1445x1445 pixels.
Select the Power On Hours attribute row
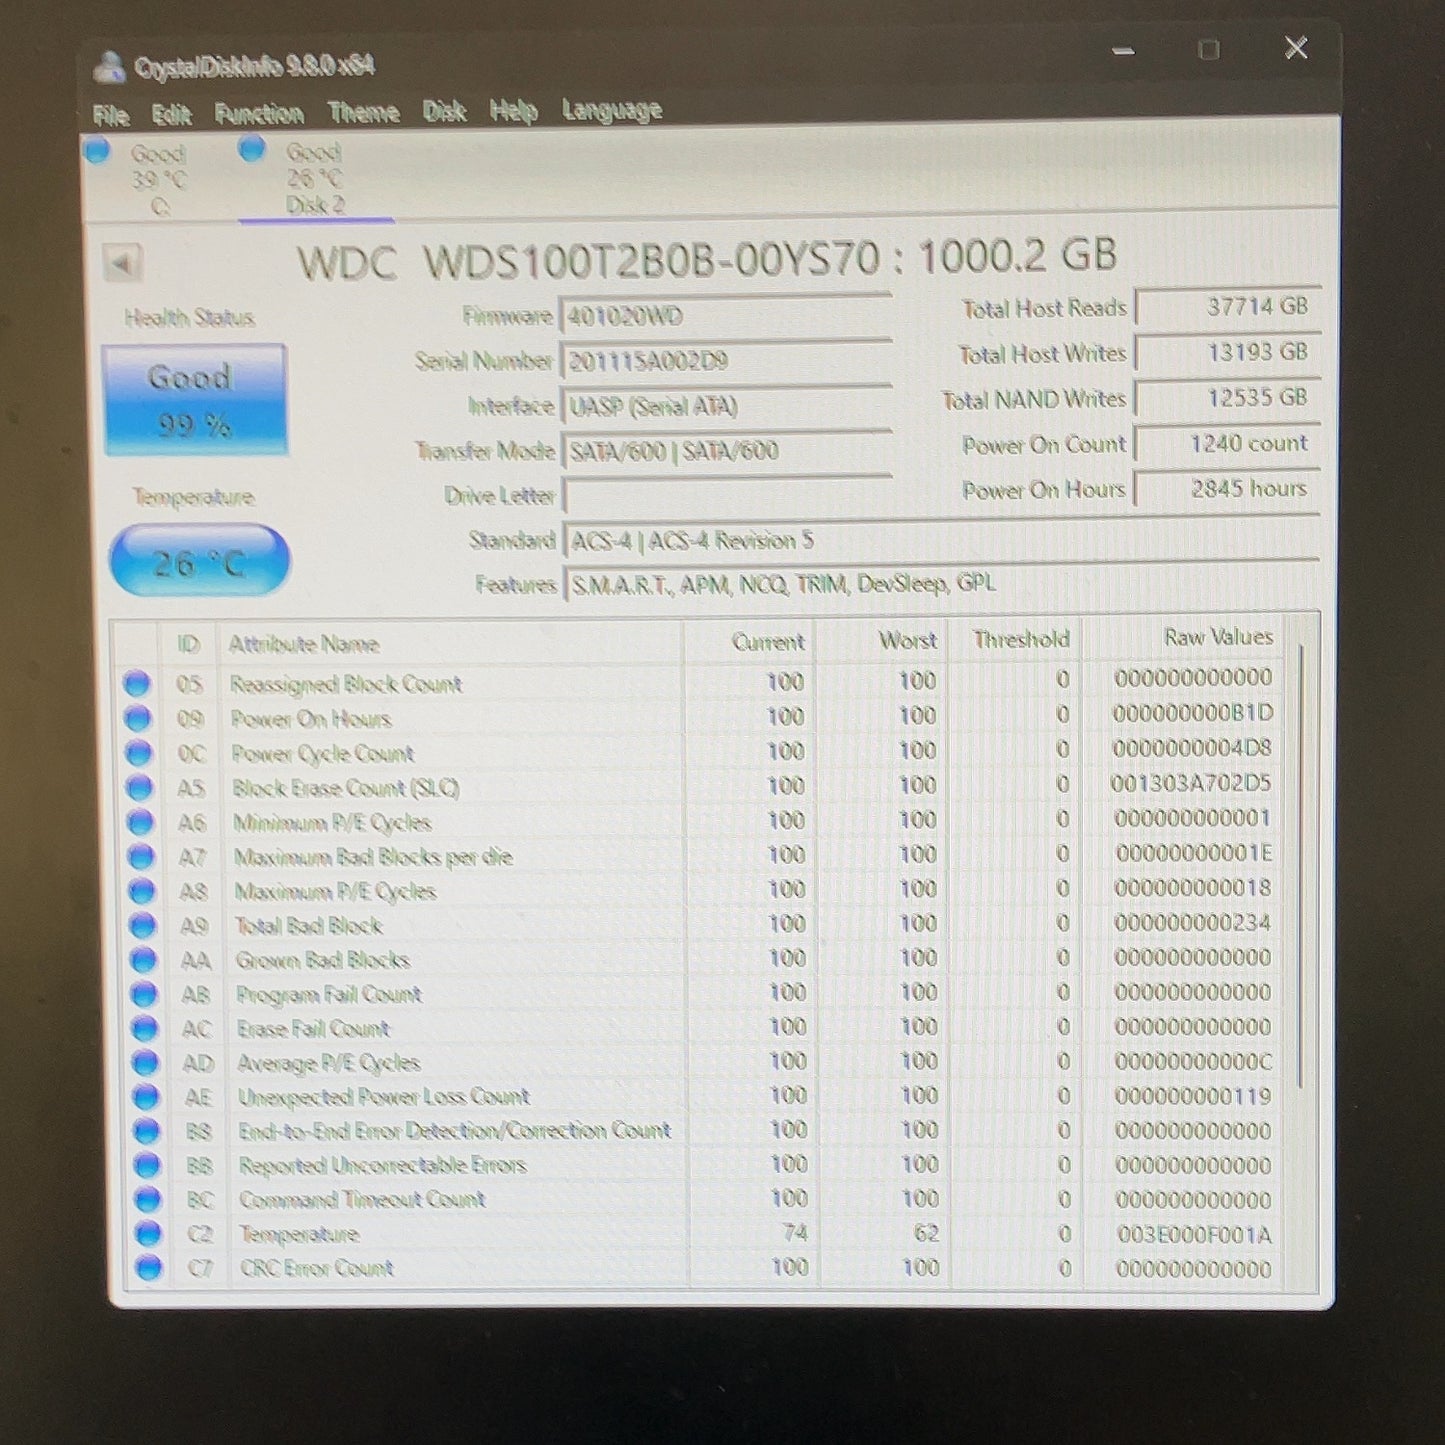(700, 718)
